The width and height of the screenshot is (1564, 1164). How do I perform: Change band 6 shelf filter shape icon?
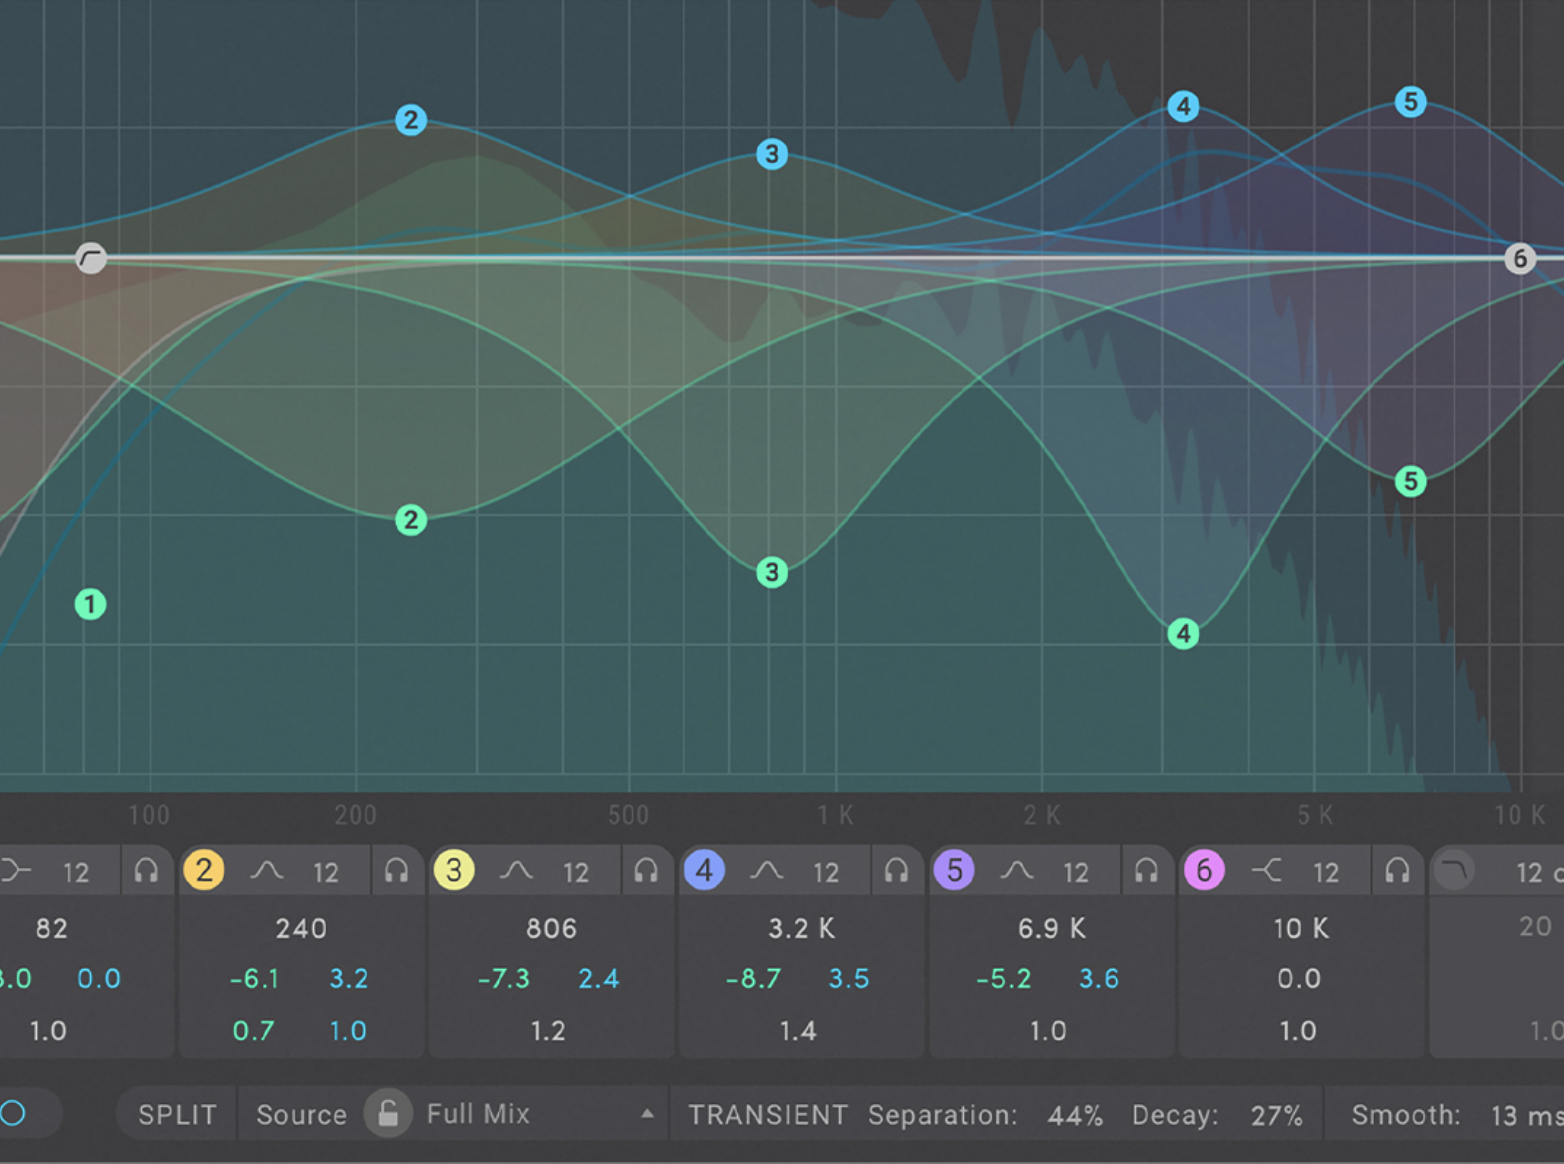click(1266, 871)
